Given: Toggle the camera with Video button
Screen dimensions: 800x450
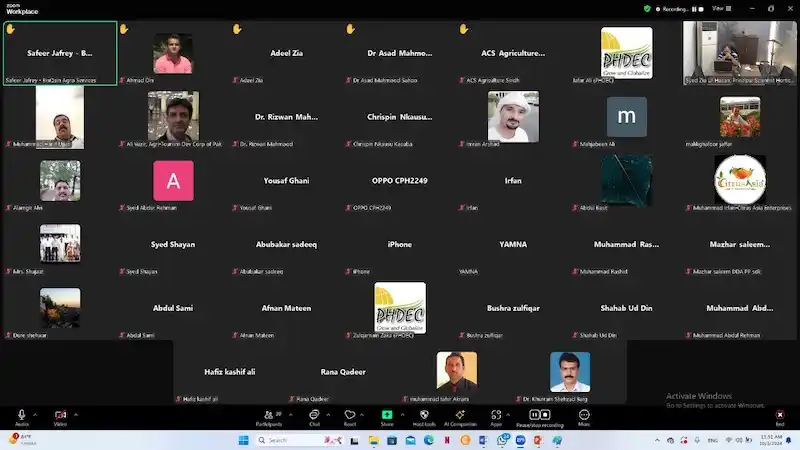Looking at the screenshot, I should click(60, 416).
